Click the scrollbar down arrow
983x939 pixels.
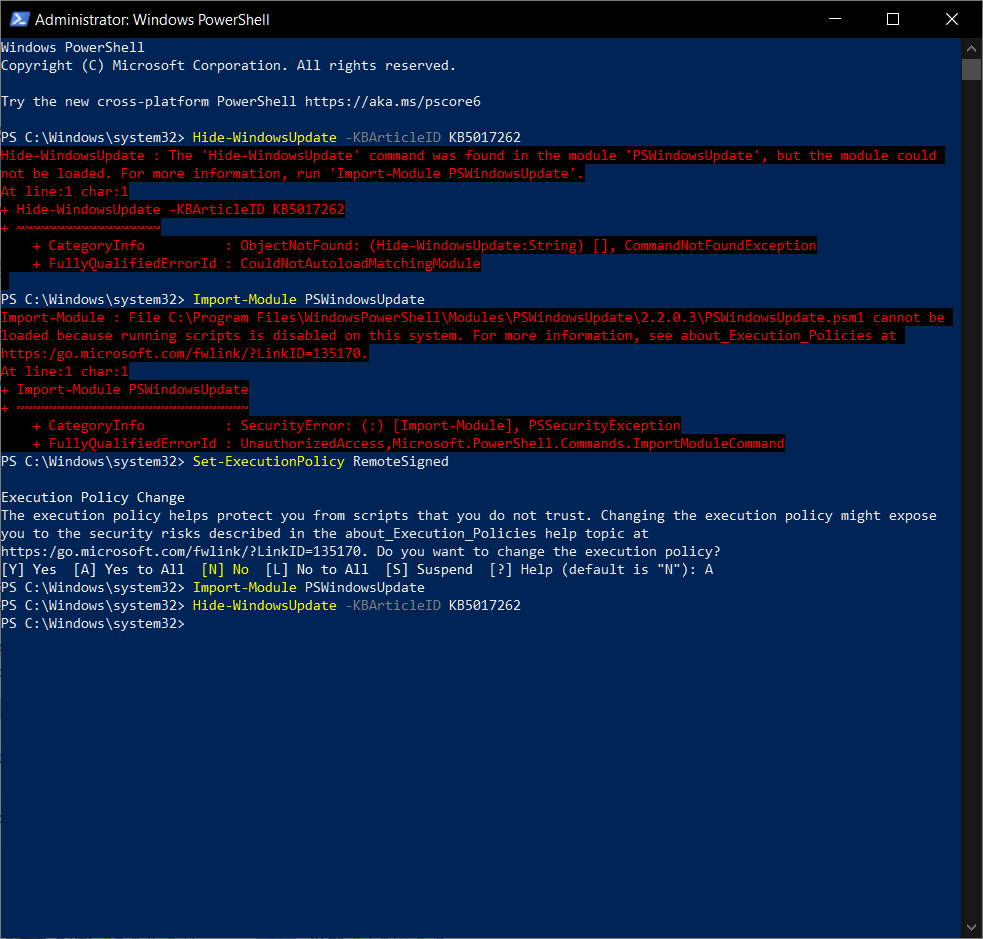click(971, 926)
